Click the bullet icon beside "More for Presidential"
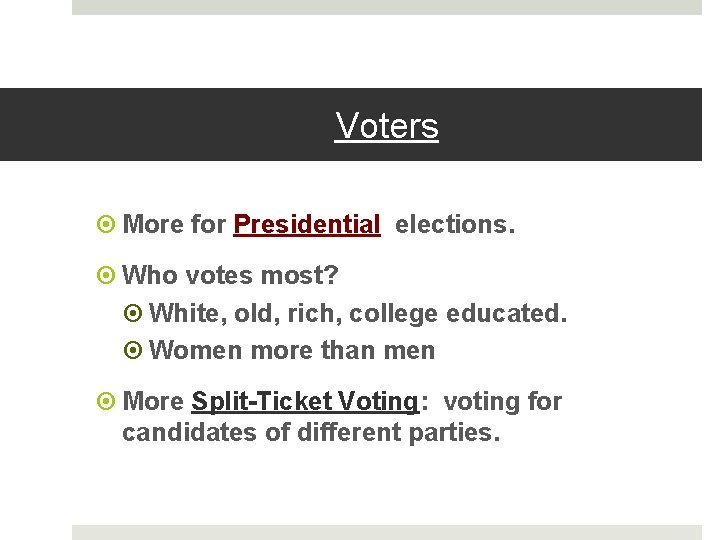 (109, 225)
